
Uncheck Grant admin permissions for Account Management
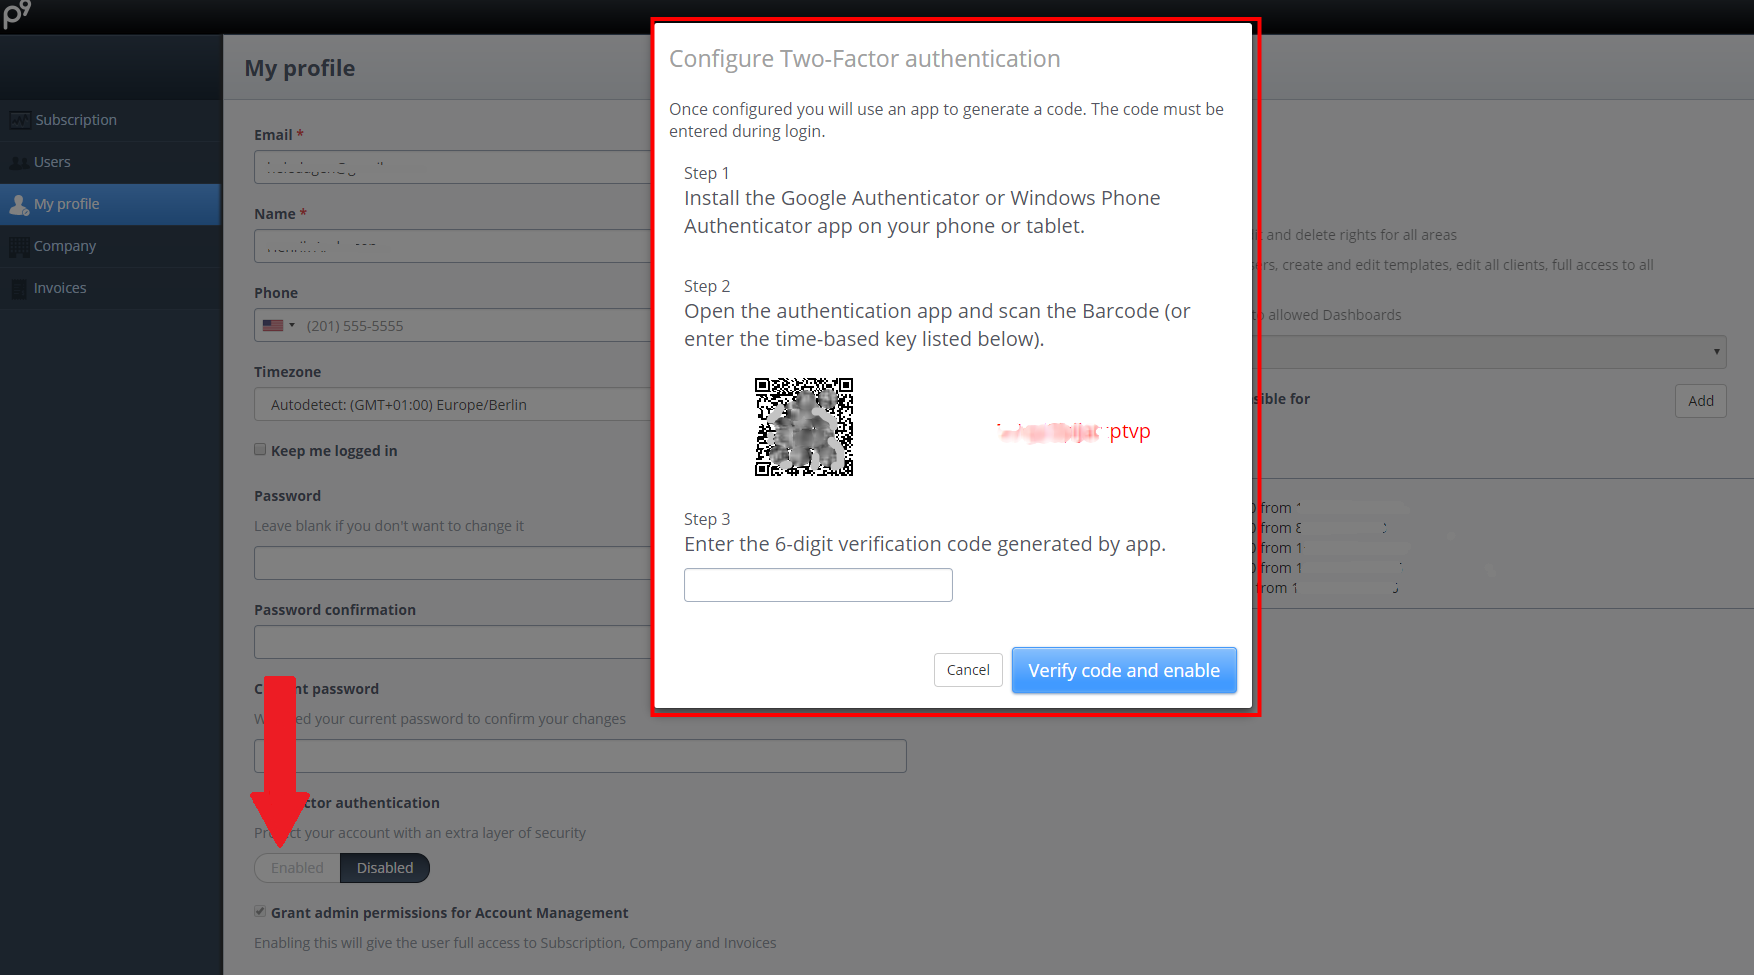click(x=260, y=910)
